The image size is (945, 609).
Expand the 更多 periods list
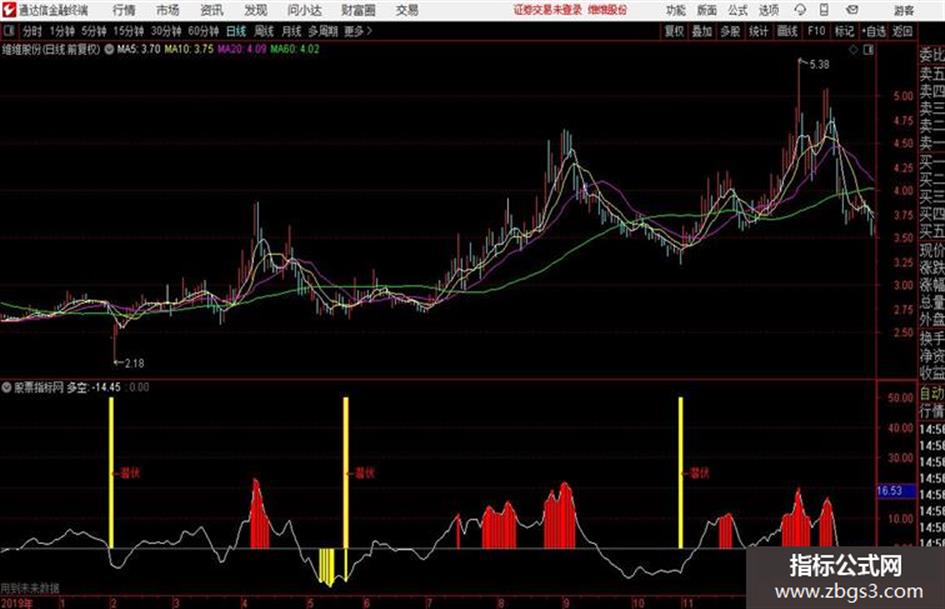click(x=358, y=31)
